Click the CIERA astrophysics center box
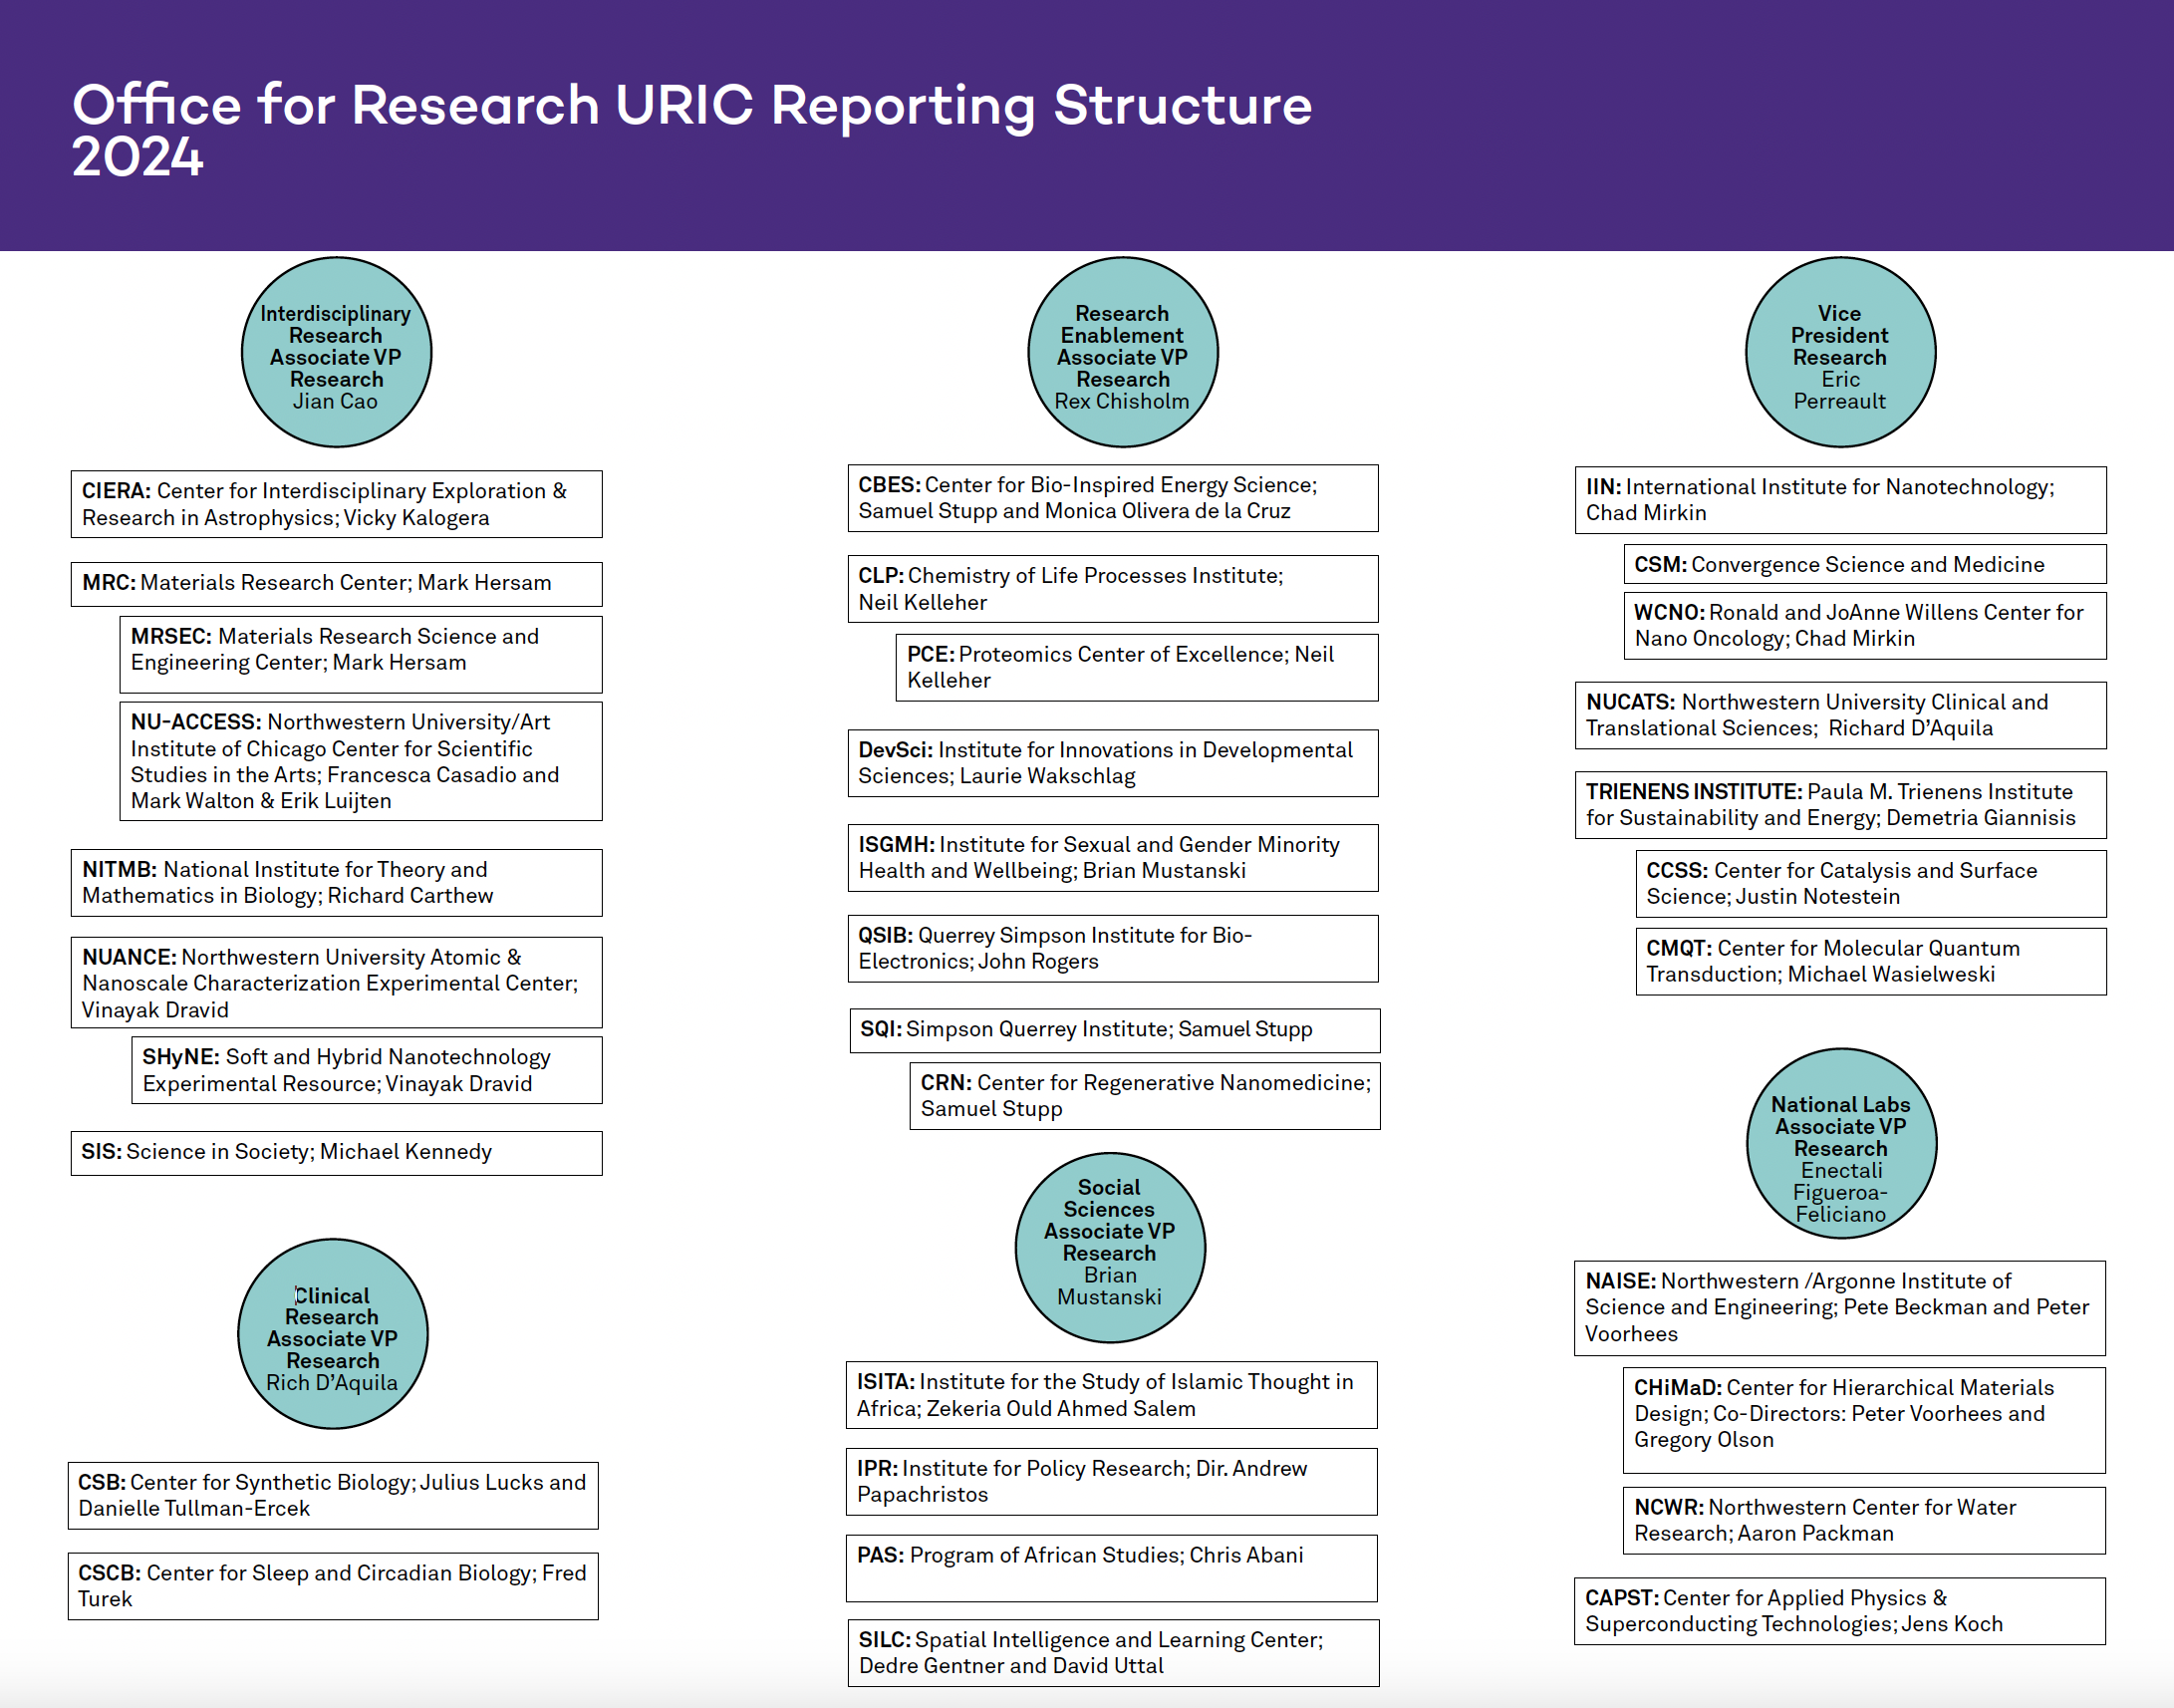 click(x=336, y=504)
